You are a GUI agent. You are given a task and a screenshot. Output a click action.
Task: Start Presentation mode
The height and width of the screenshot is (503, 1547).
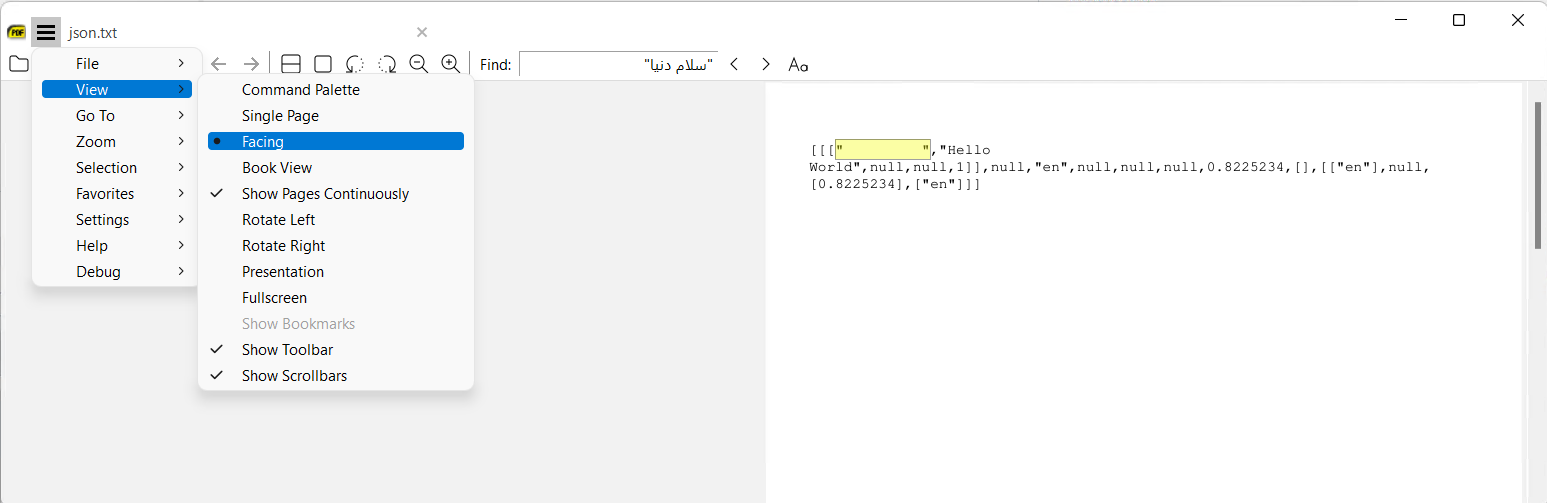(x=336, y=271)
